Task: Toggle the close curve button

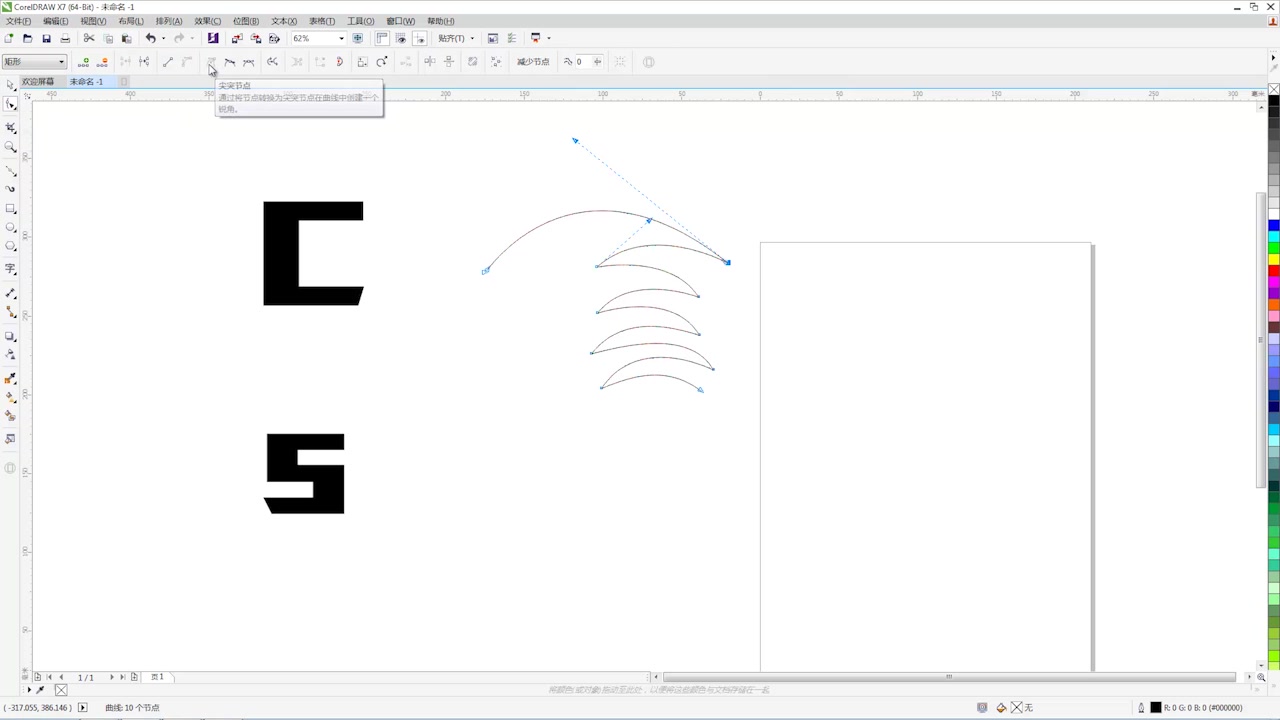Action: [x=340, y=62]
